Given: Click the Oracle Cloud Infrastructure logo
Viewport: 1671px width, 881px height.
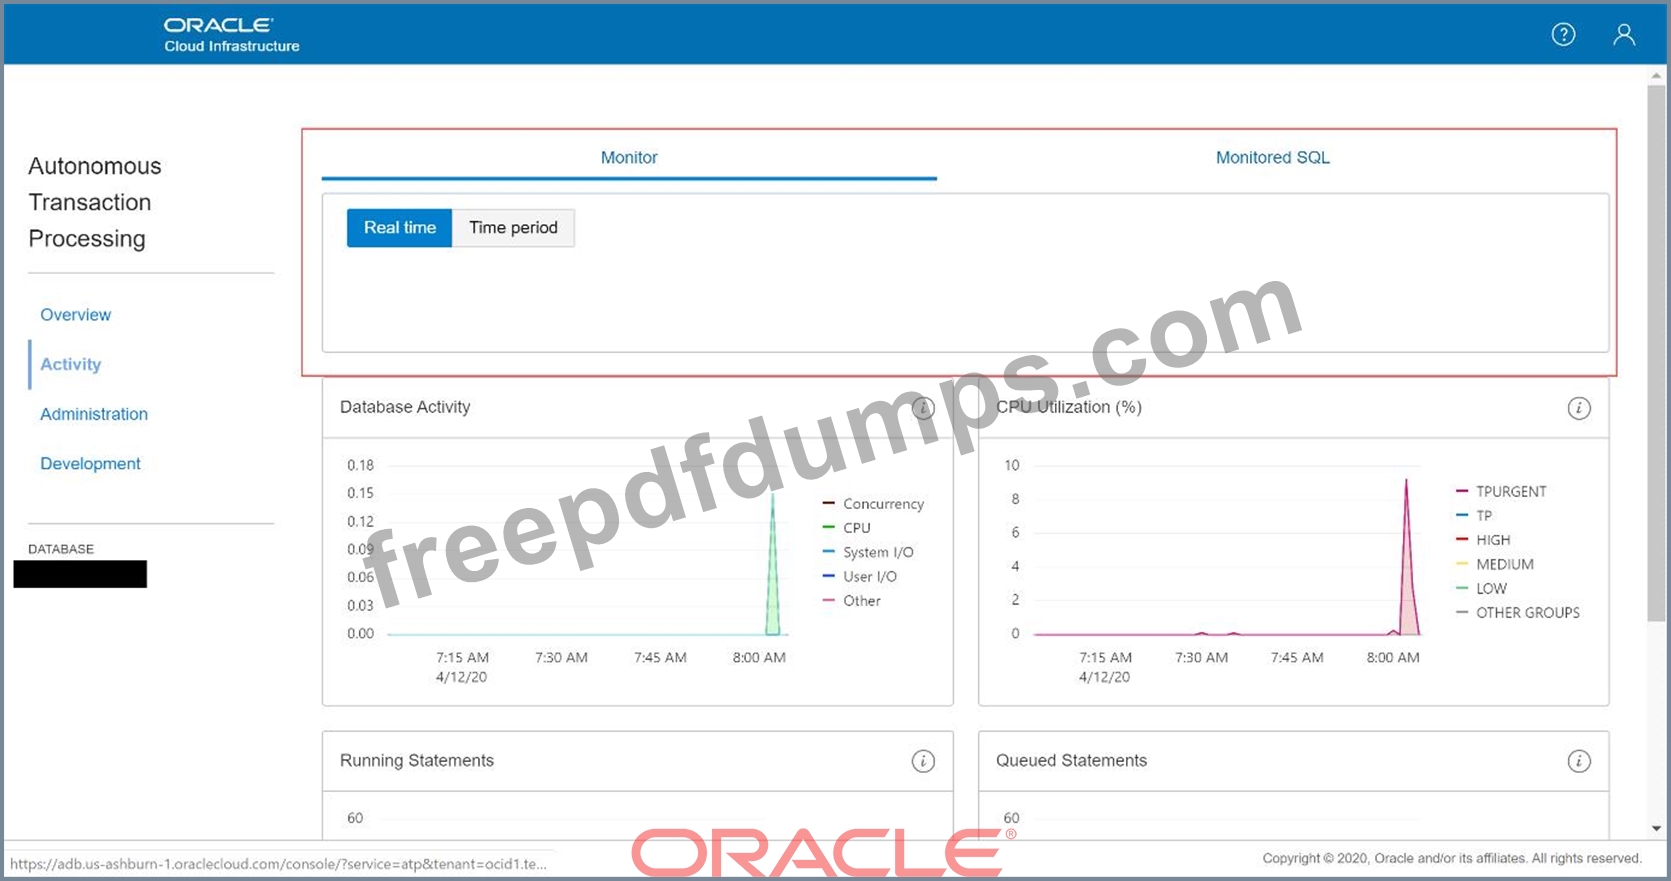Looking at the screenshot, I should pyautogui.click(x=231, y=35).
